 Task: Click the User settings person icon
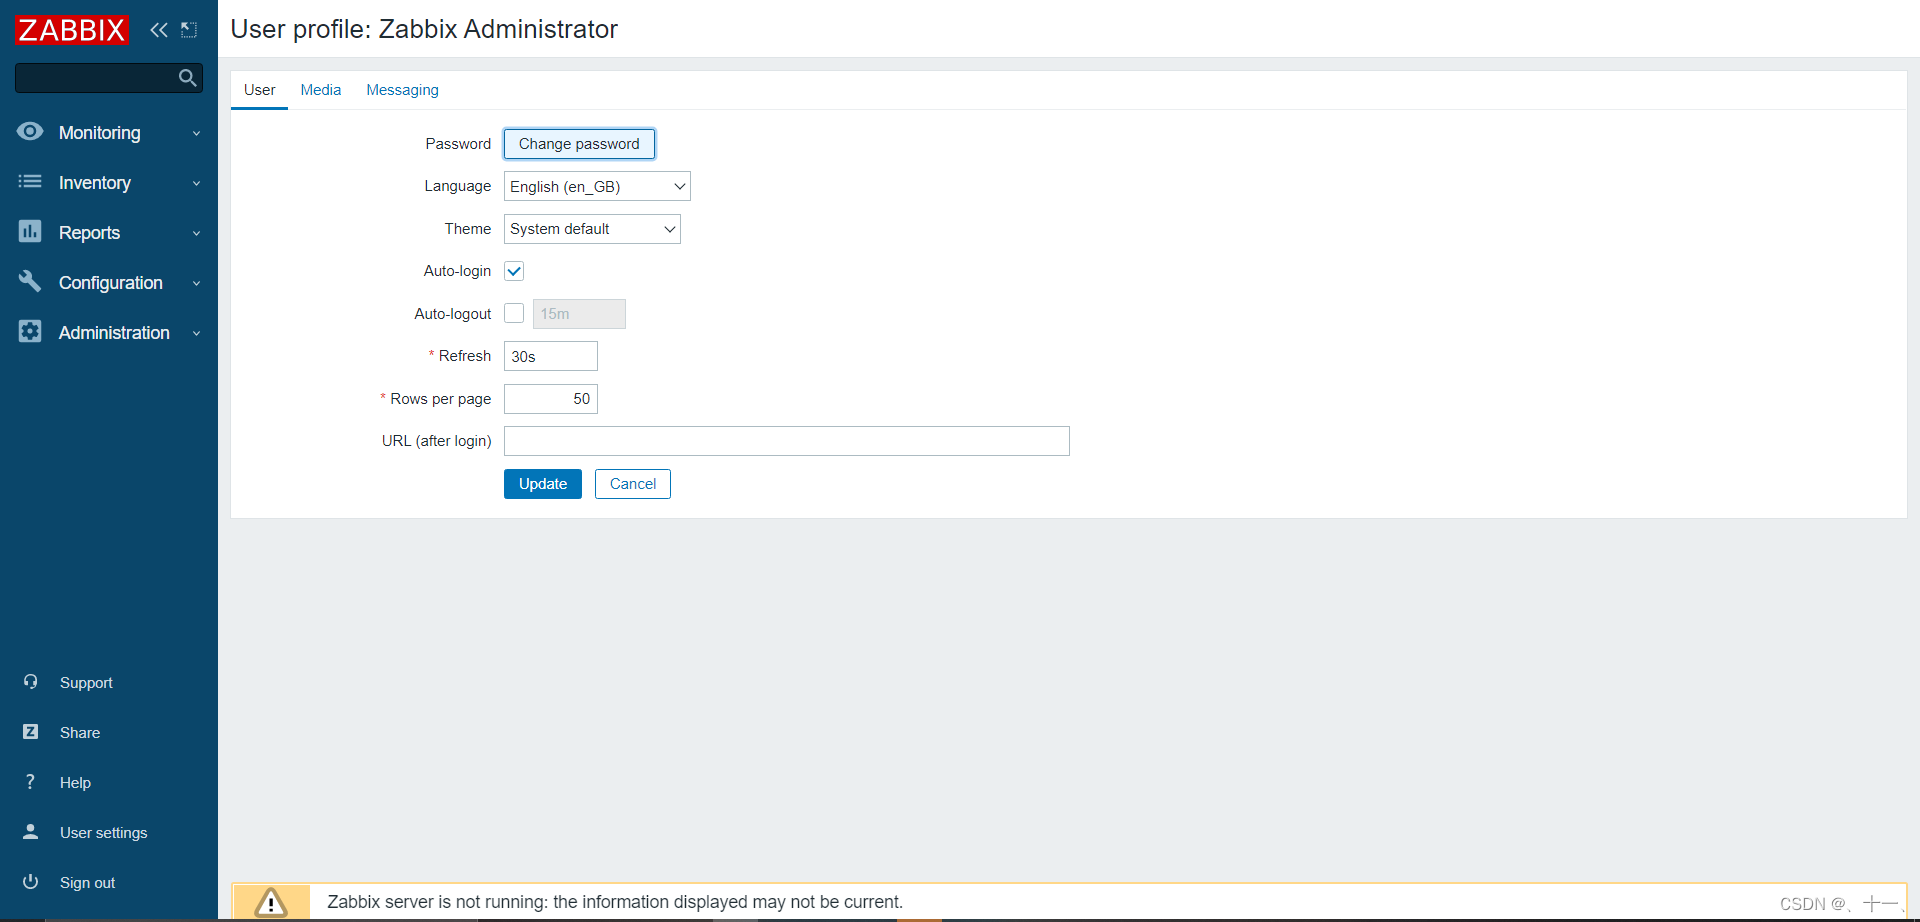(x=31, y=832)
